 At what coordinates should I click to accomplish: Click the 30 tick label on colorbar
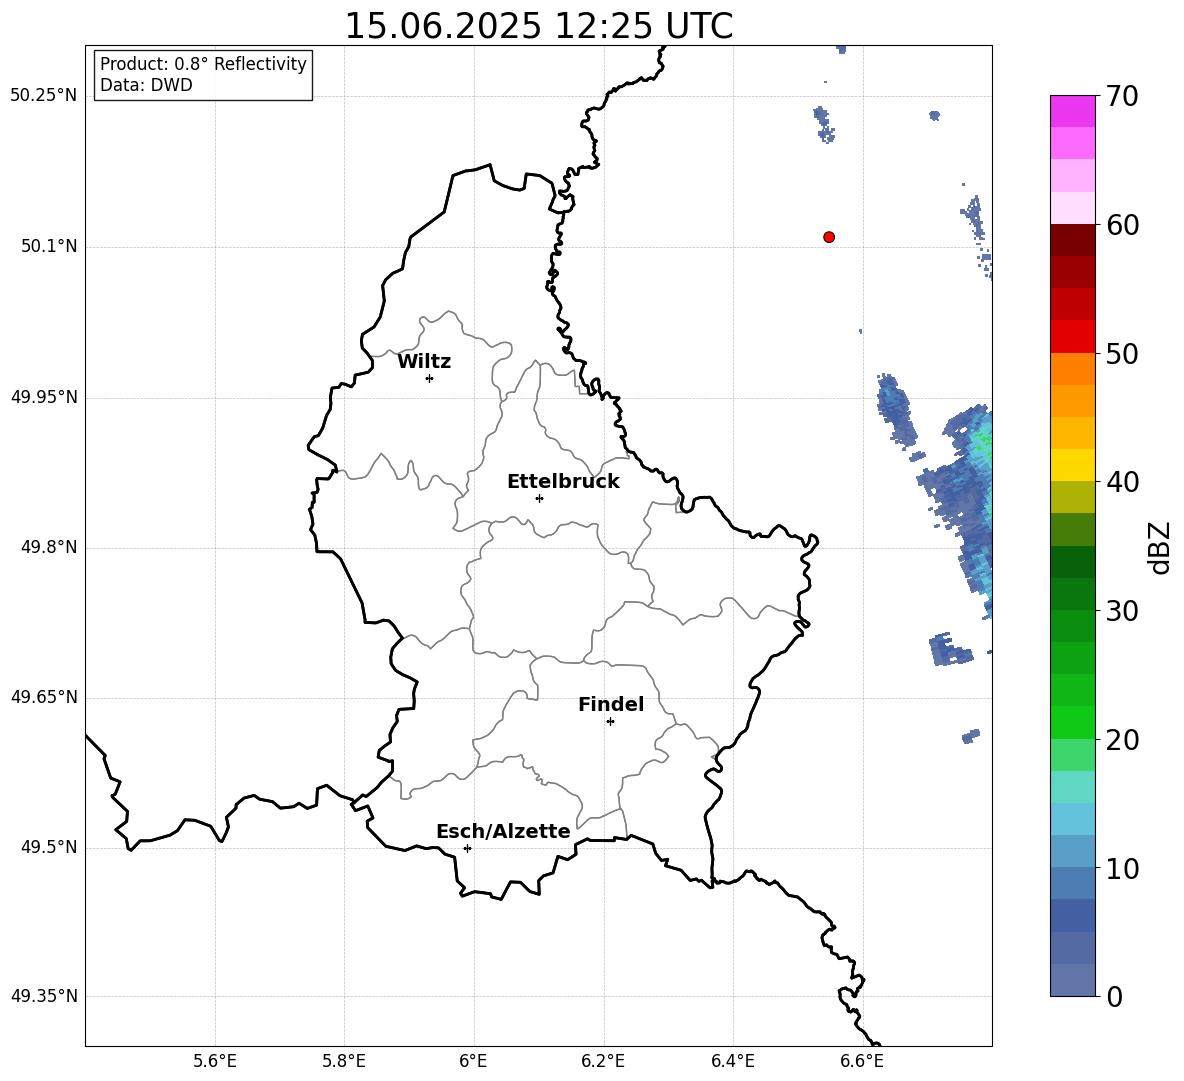point(1122,611)
